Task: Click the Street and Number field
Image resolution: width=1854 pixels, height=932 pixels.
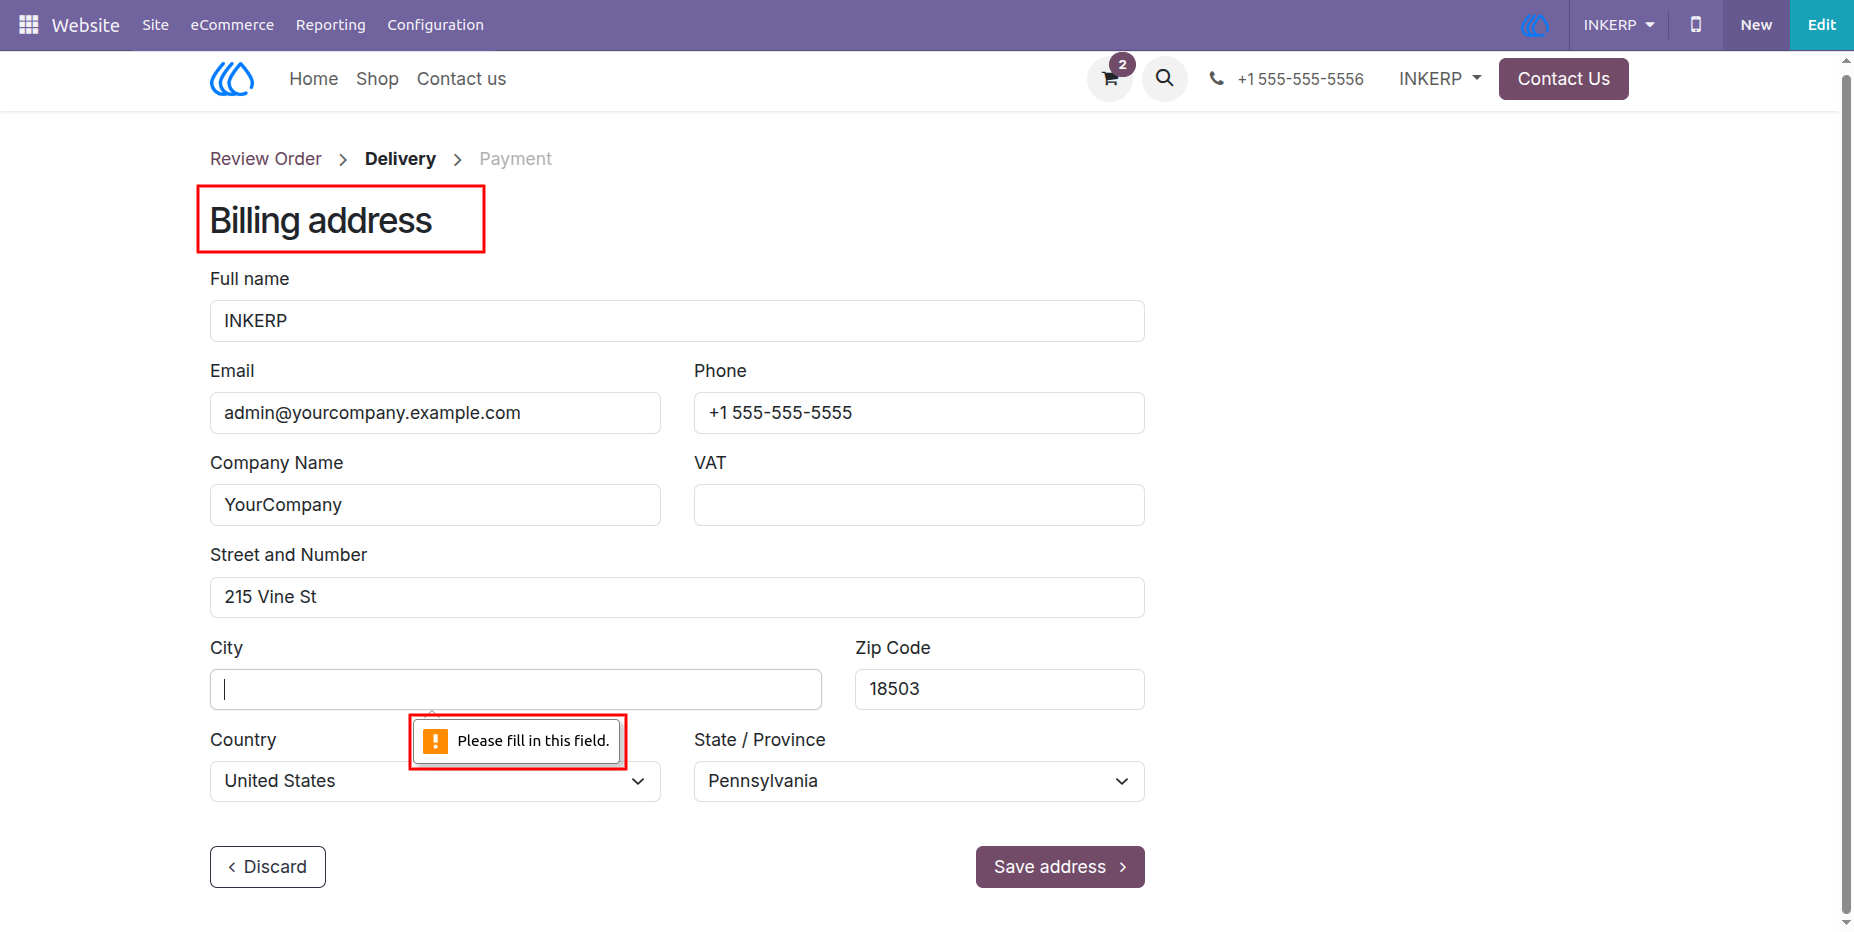Action: click(x=677, y=597)
